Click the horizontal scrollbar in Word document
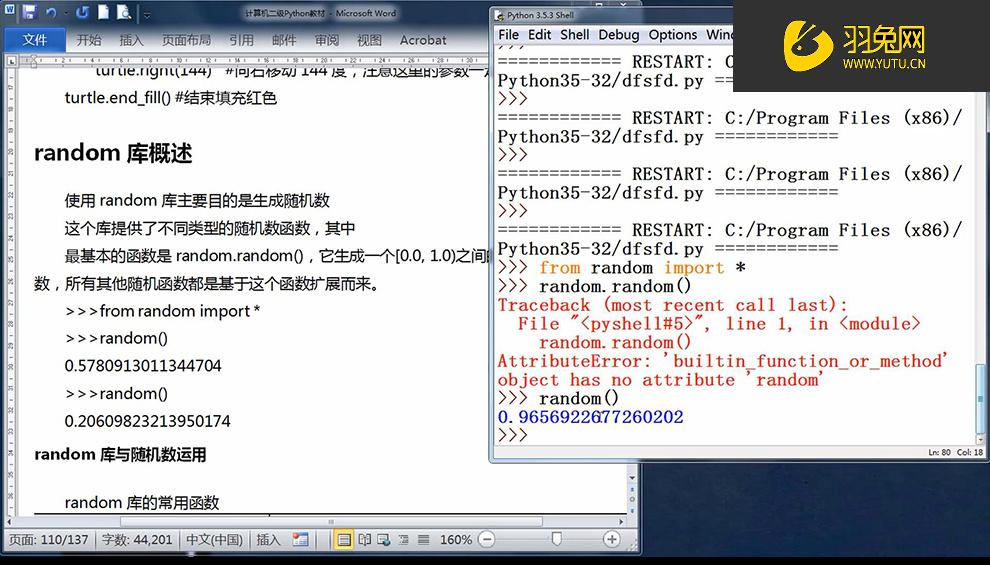 (331, 522)
